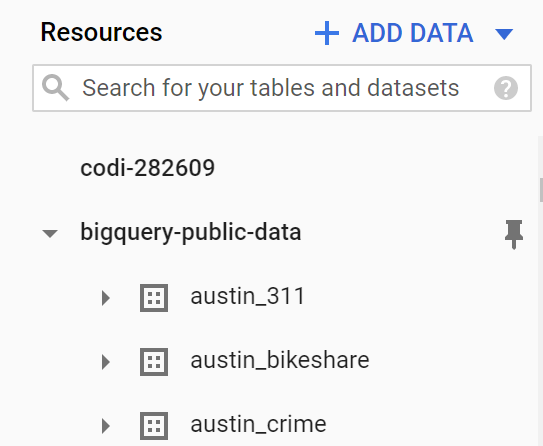
Task: Select the codi-282609 project
Action: [148, 168]
